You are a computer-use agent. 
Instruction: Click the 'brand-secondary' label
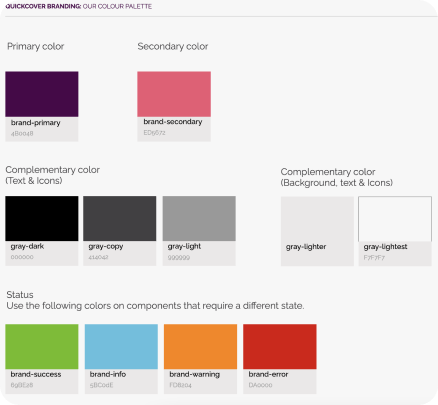173,122
